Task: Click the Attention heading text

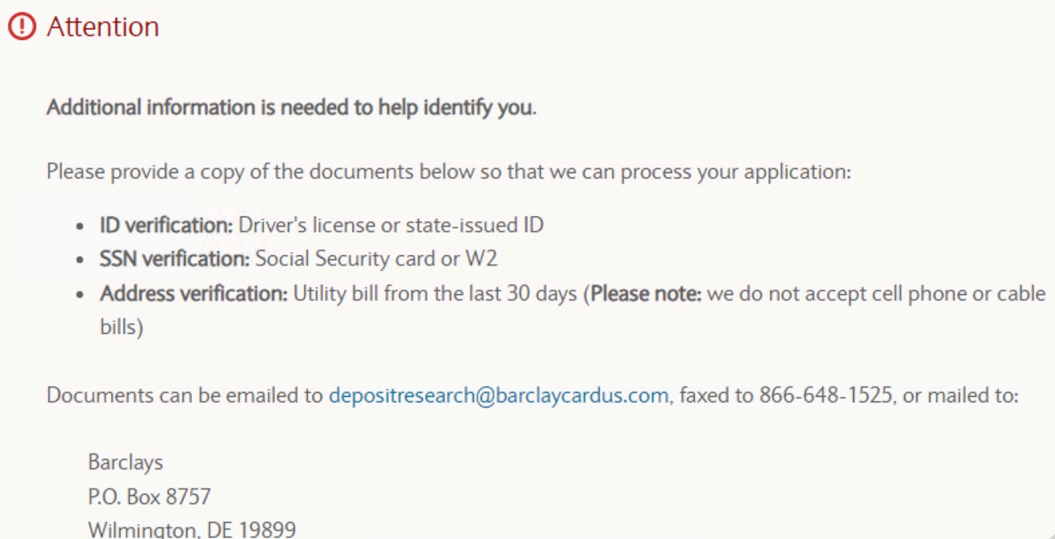Action: [103, 27]
